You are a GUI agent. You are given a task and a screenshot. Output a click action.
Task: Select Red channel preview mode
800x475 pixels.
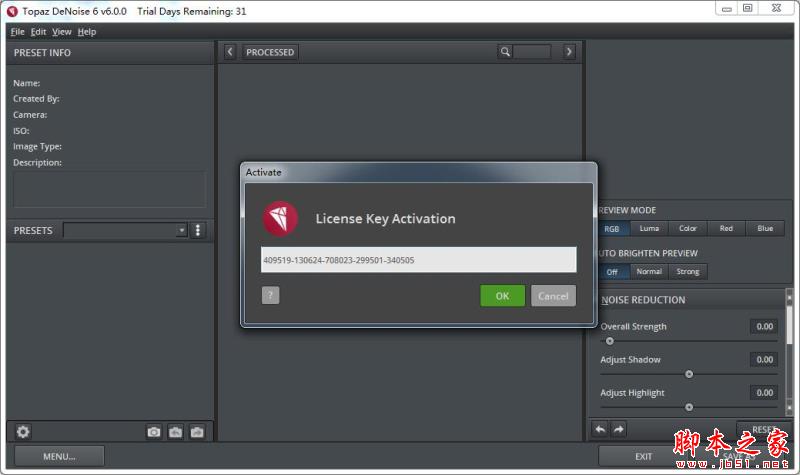[726, 229]
